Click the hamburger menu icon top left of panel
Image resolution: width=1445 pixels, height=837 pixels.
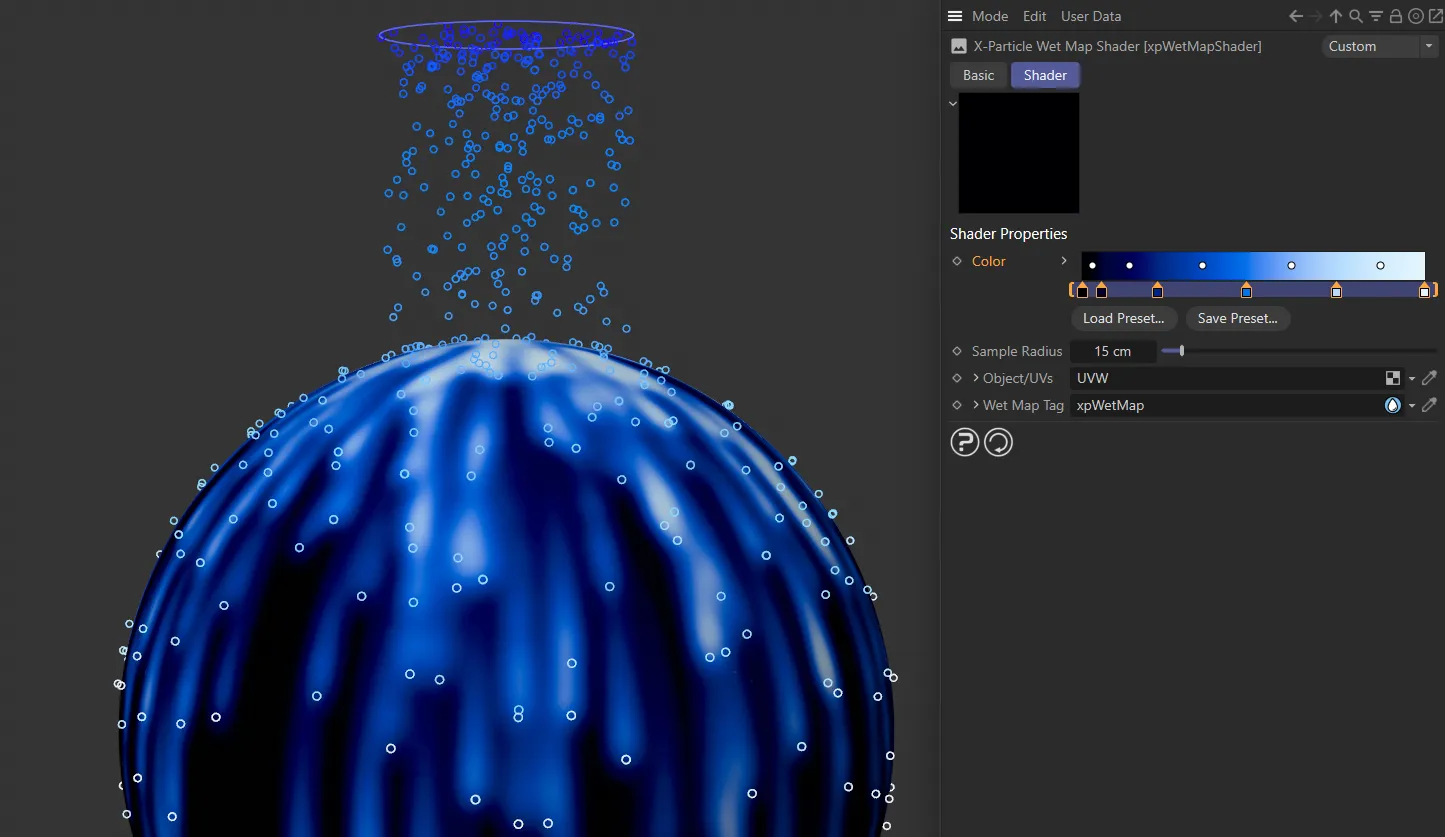[x=955, y=16]
